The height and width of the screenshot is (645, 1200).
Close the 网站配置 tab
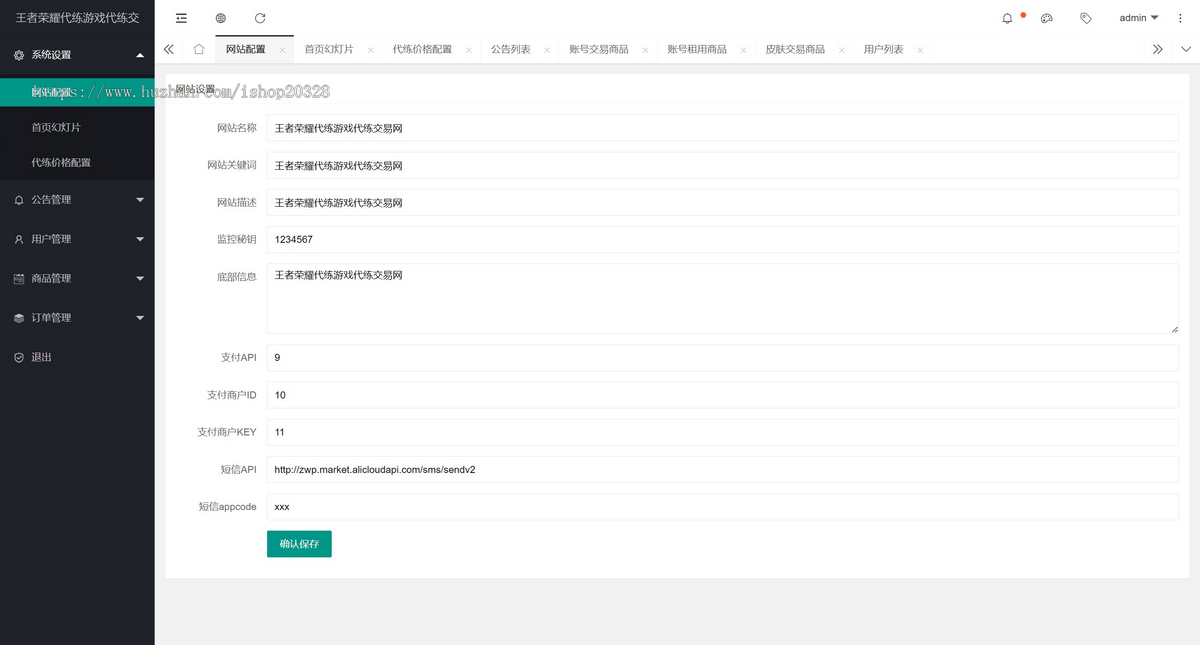pos(282,50)
